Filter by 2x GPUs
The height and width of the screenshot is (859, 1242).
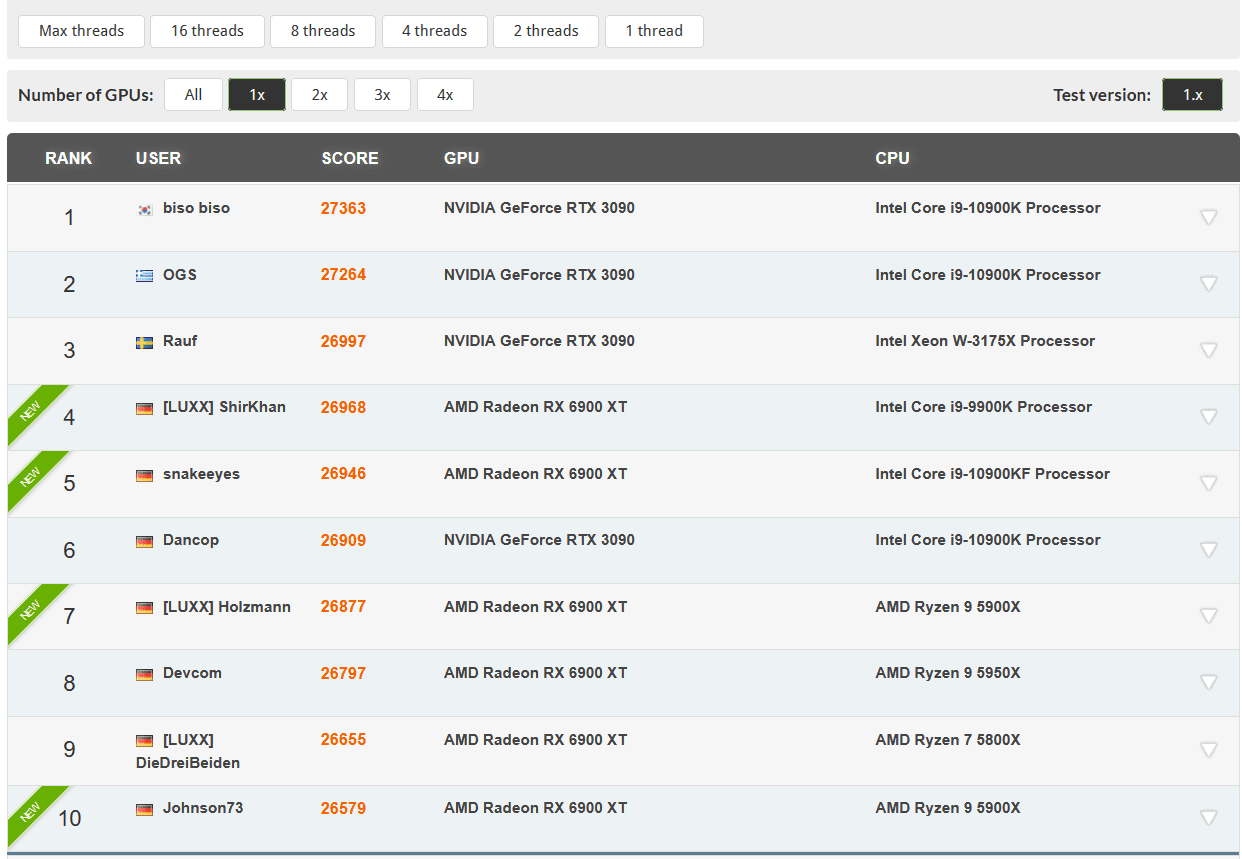pyautogui.click(x=320, y=95)
